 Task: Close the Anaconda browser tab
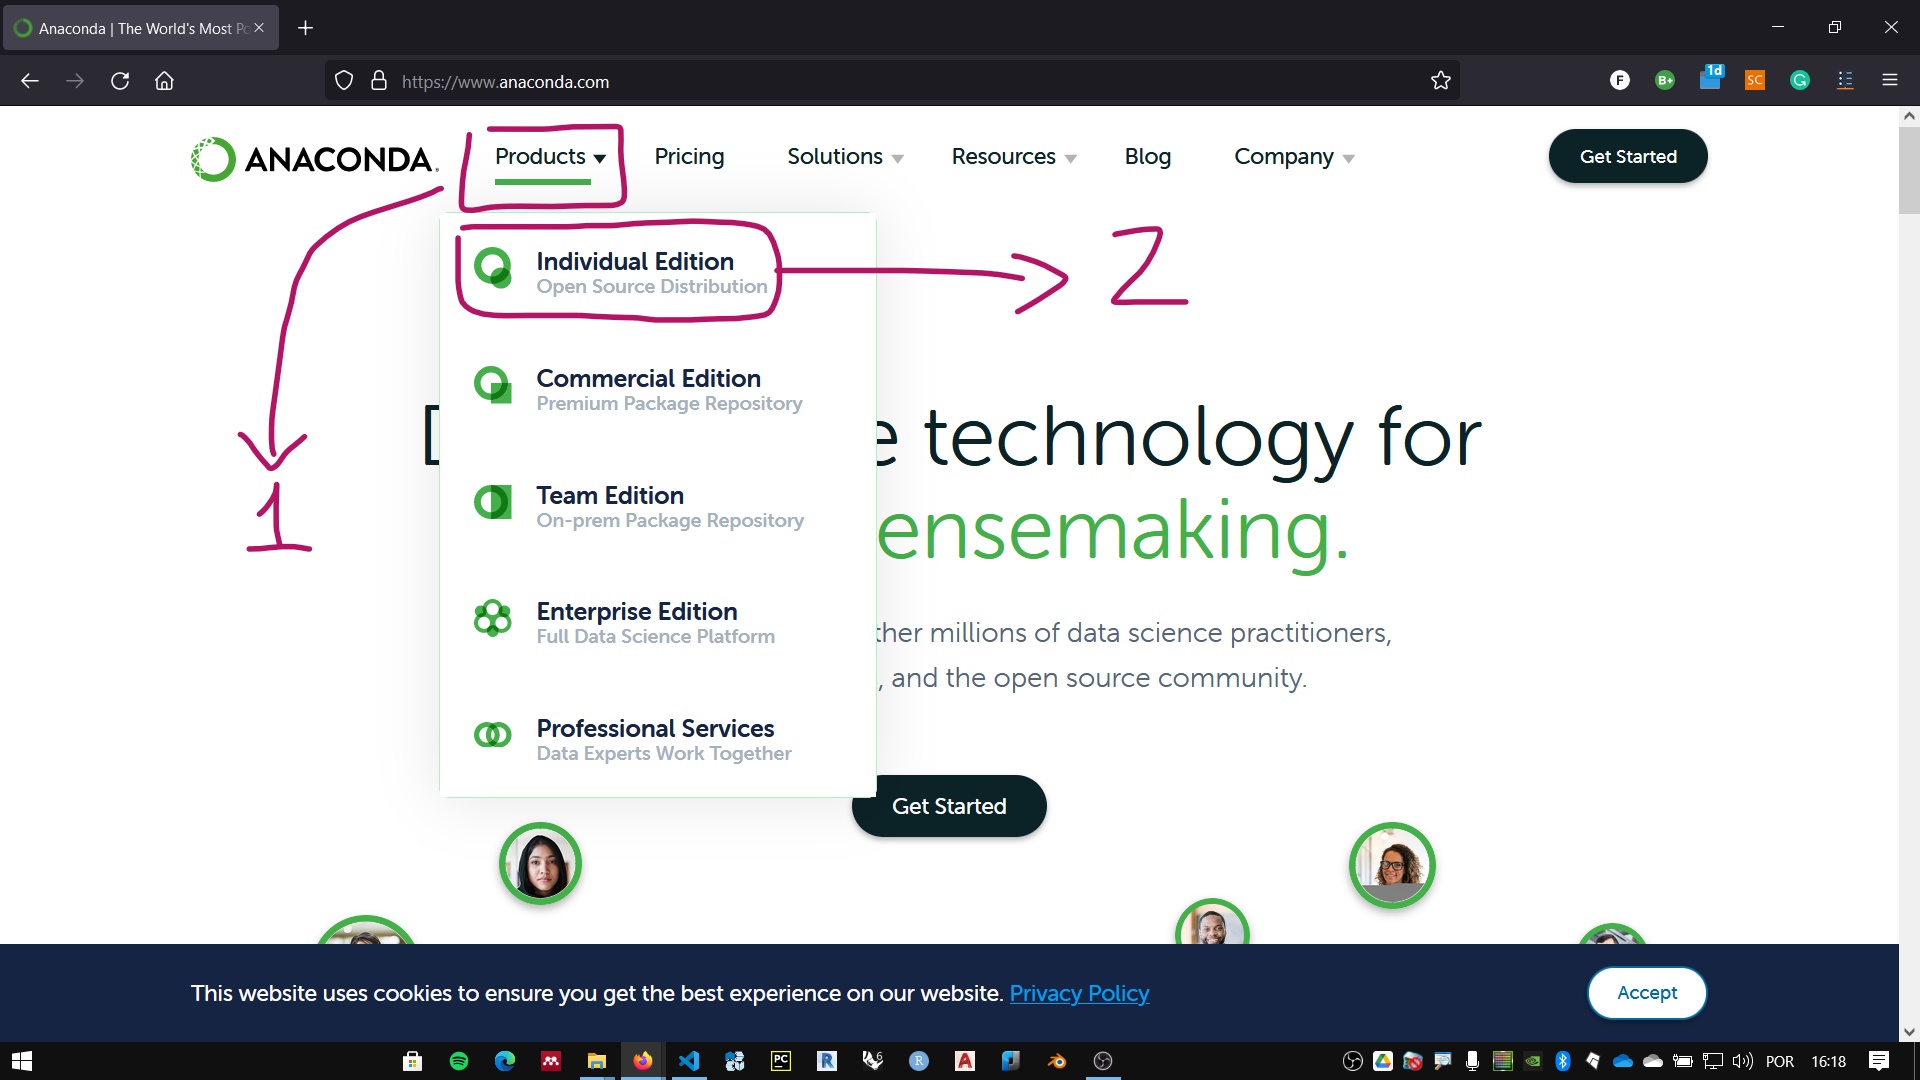click(x=259, y=28)
